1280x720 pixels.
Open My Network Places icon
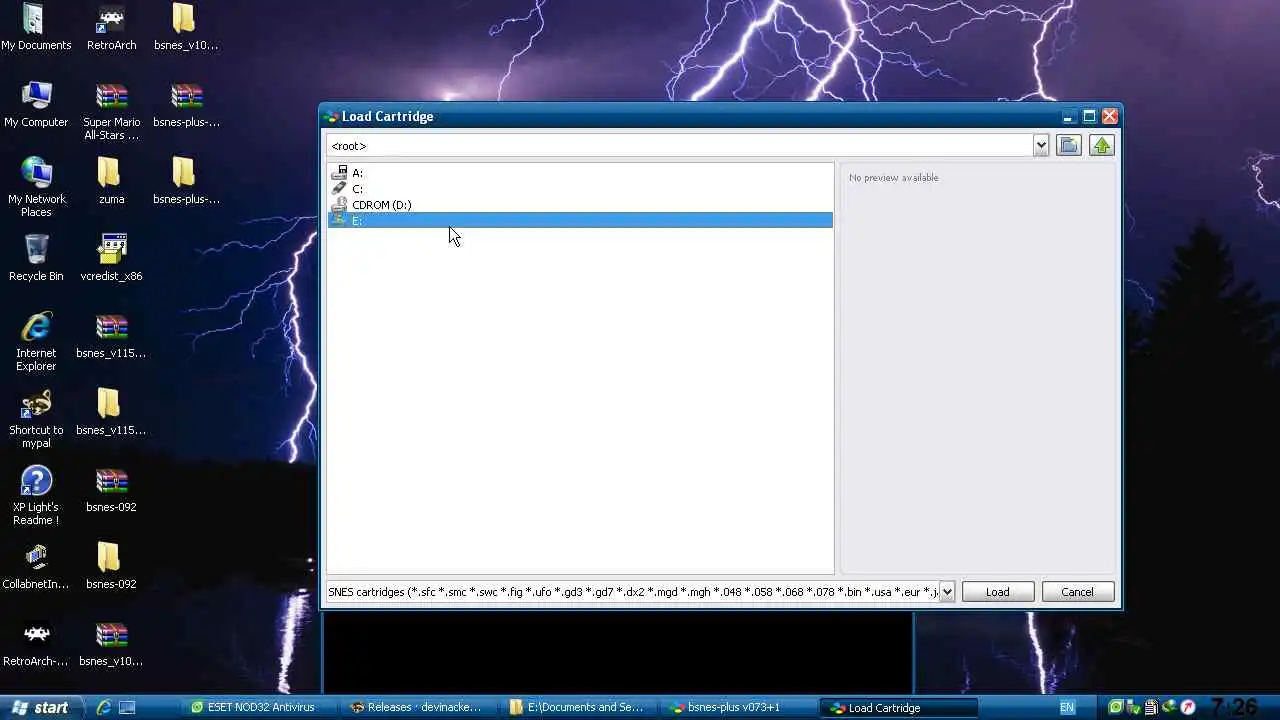tap(36, 188)
